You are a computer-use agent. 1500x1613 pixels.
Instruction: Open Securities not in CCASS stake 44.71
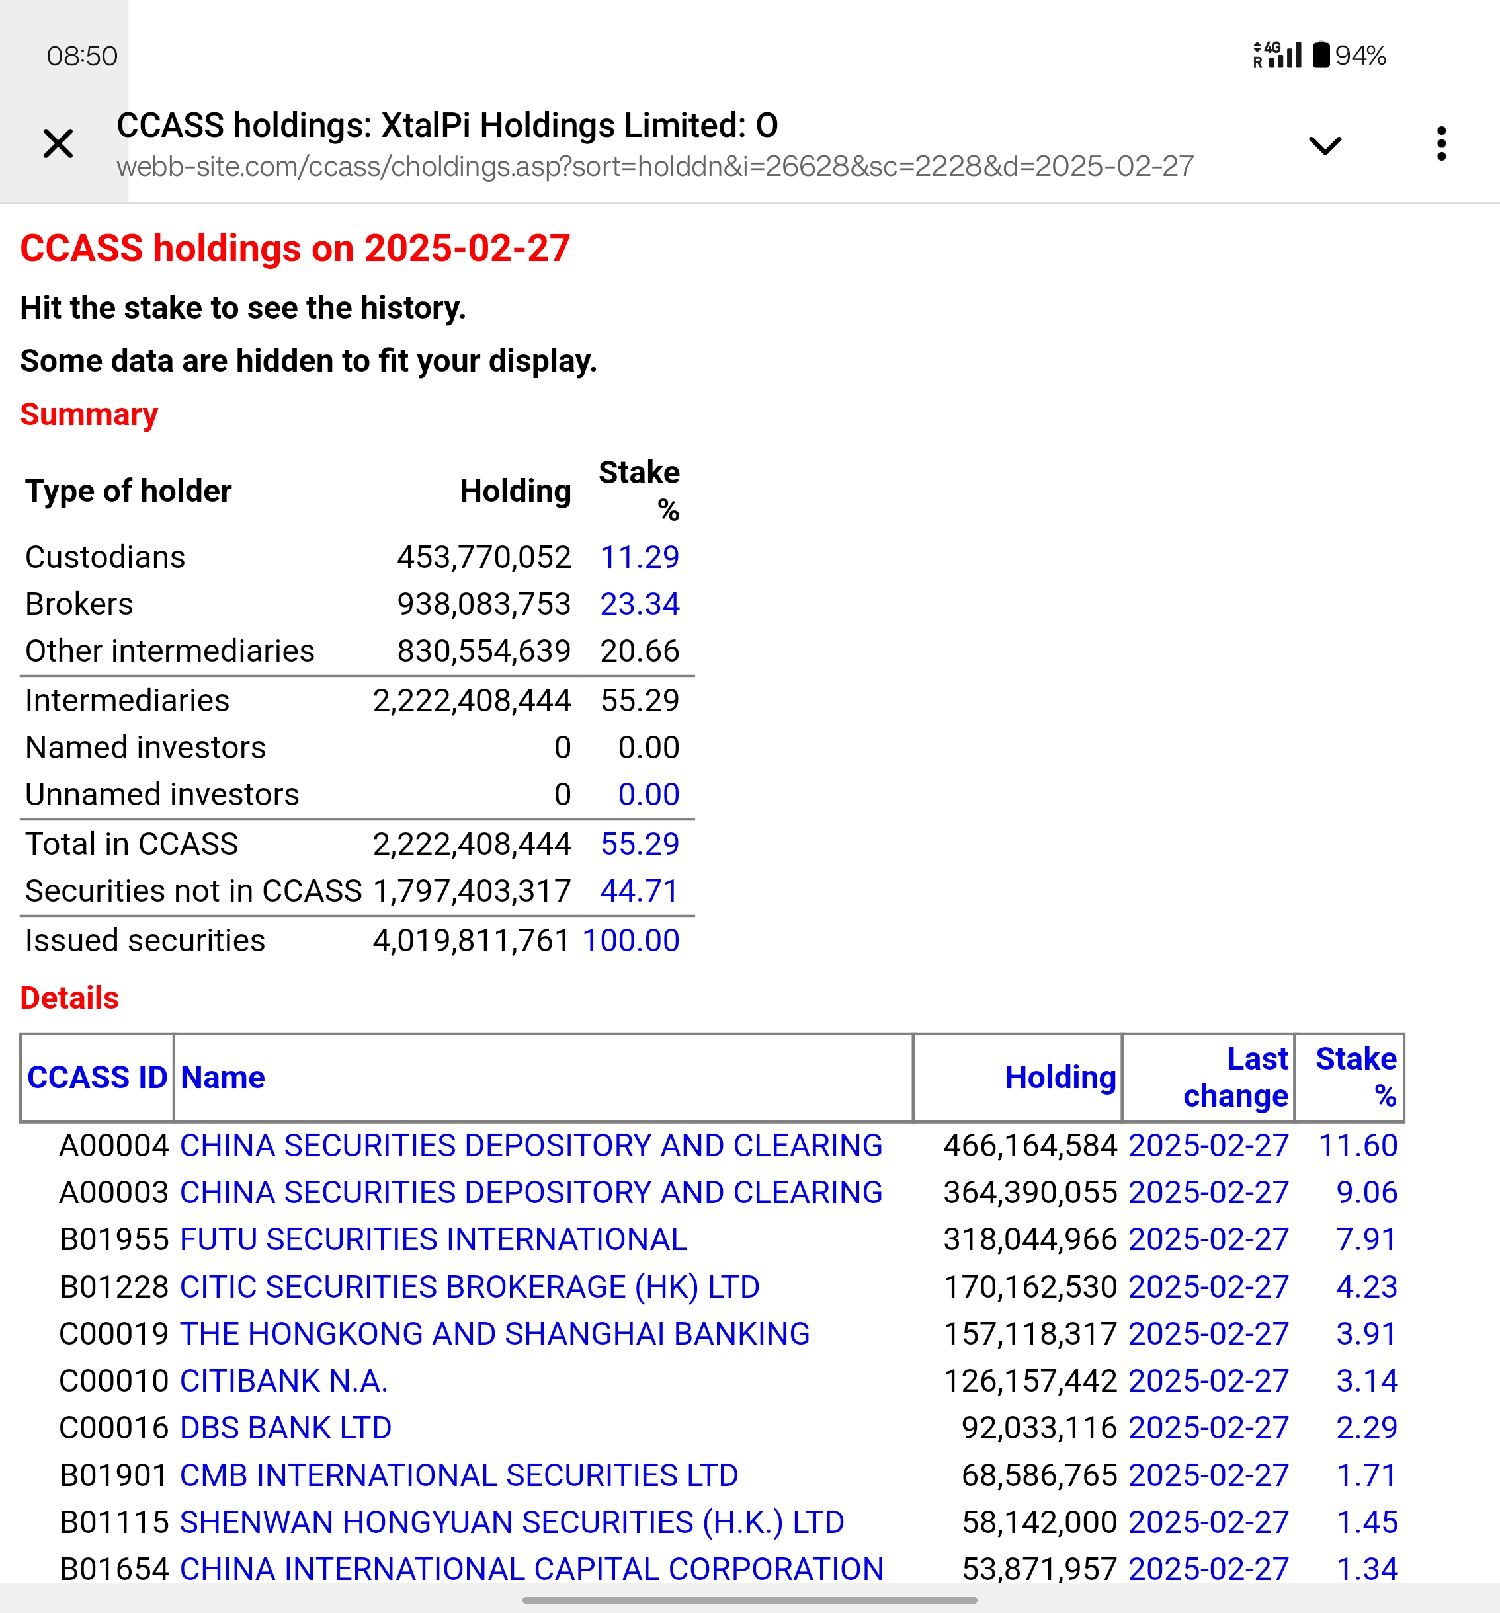(639, 891)
